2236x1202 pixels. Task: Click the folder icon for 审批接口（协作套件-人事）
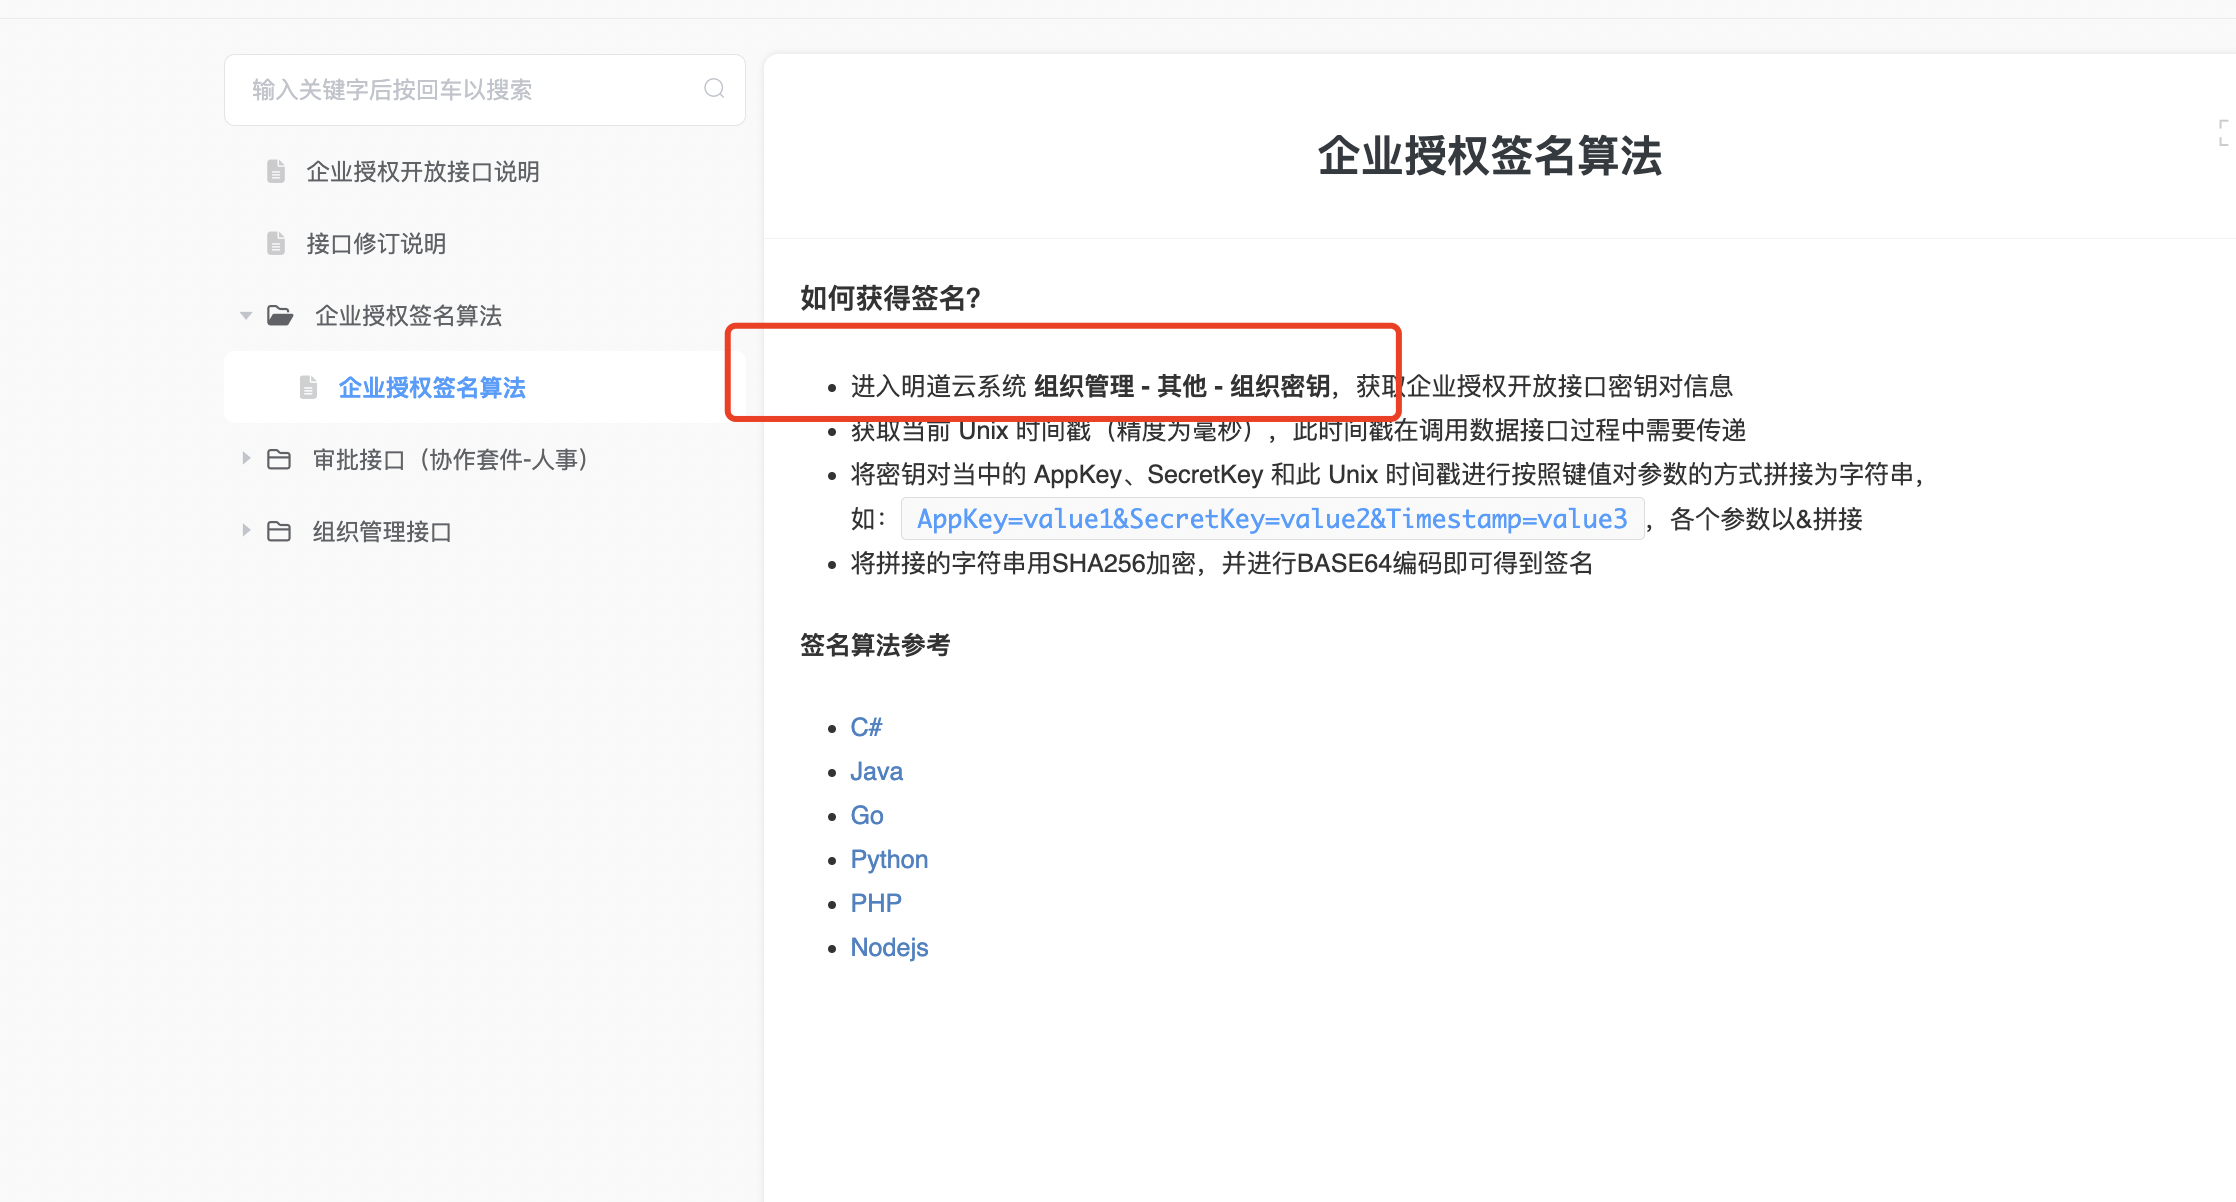(279, 459)
